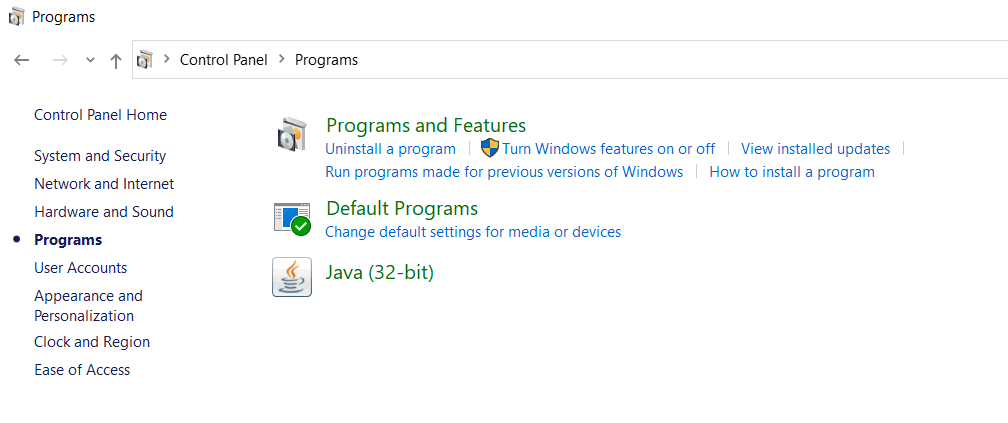
Task: Click Programs in the address bar breadcrumb
Action: (x=326, y=60)
